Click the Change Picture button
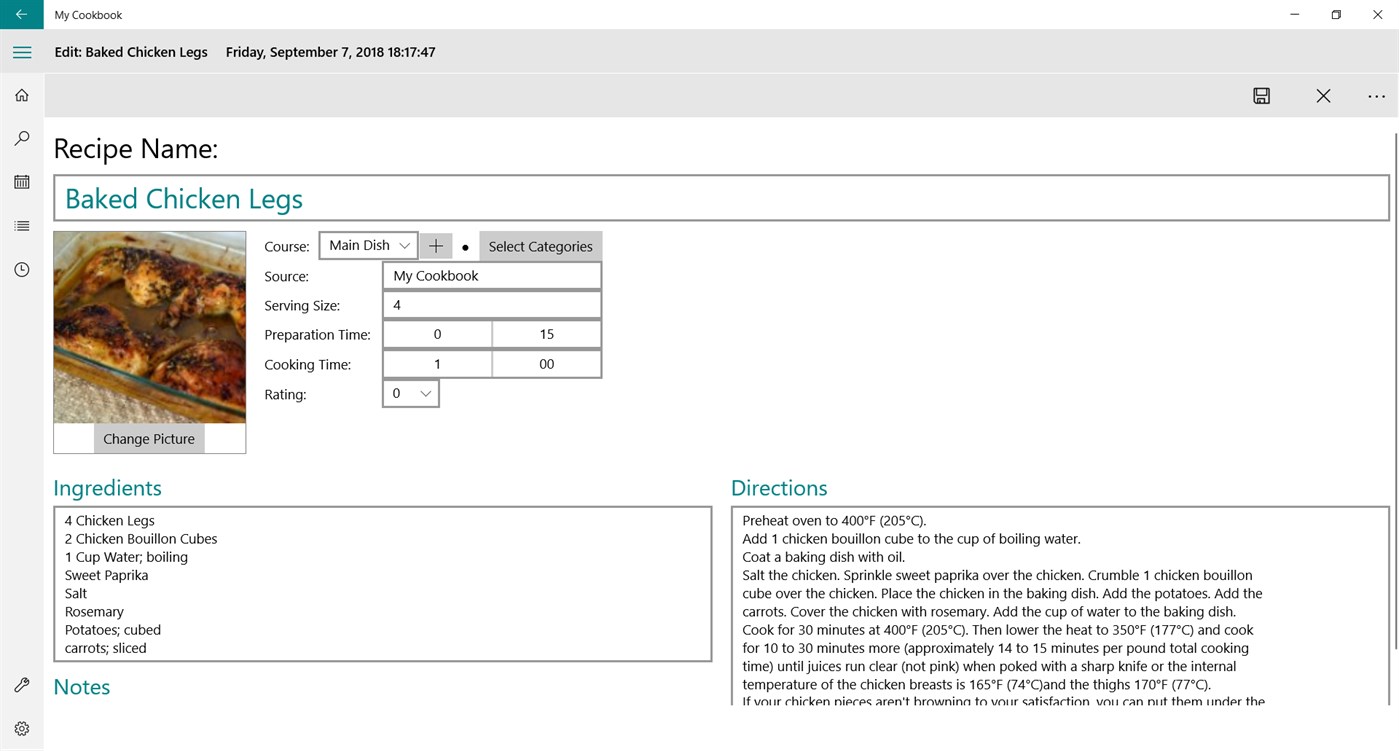This screenshot has height=751, width=1399. [x=148, y=438]
